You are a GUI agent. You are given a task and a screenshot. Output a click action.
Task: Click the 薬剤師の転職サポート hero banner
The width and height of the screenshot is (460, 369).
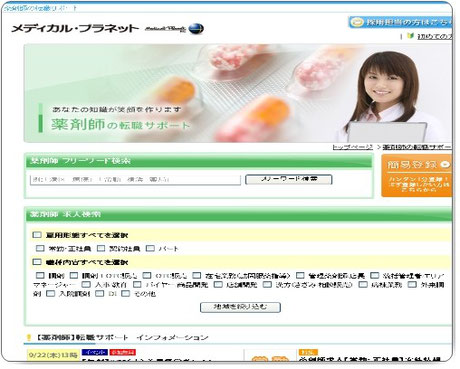pyautogui.click(x=238, y=93)
